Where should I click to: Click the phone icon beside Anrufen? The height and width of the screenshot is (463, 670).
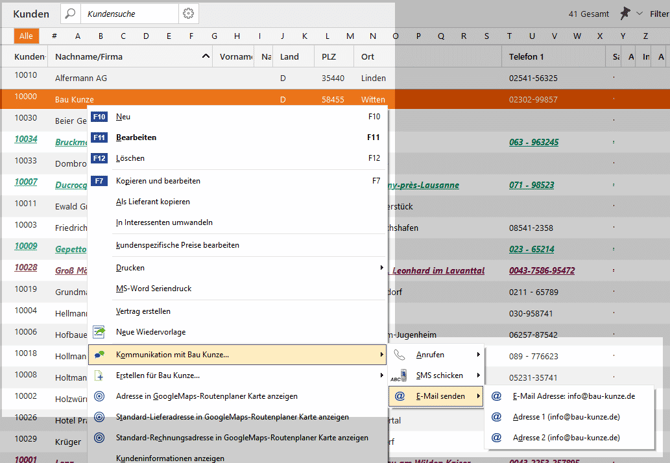point(400,354)
